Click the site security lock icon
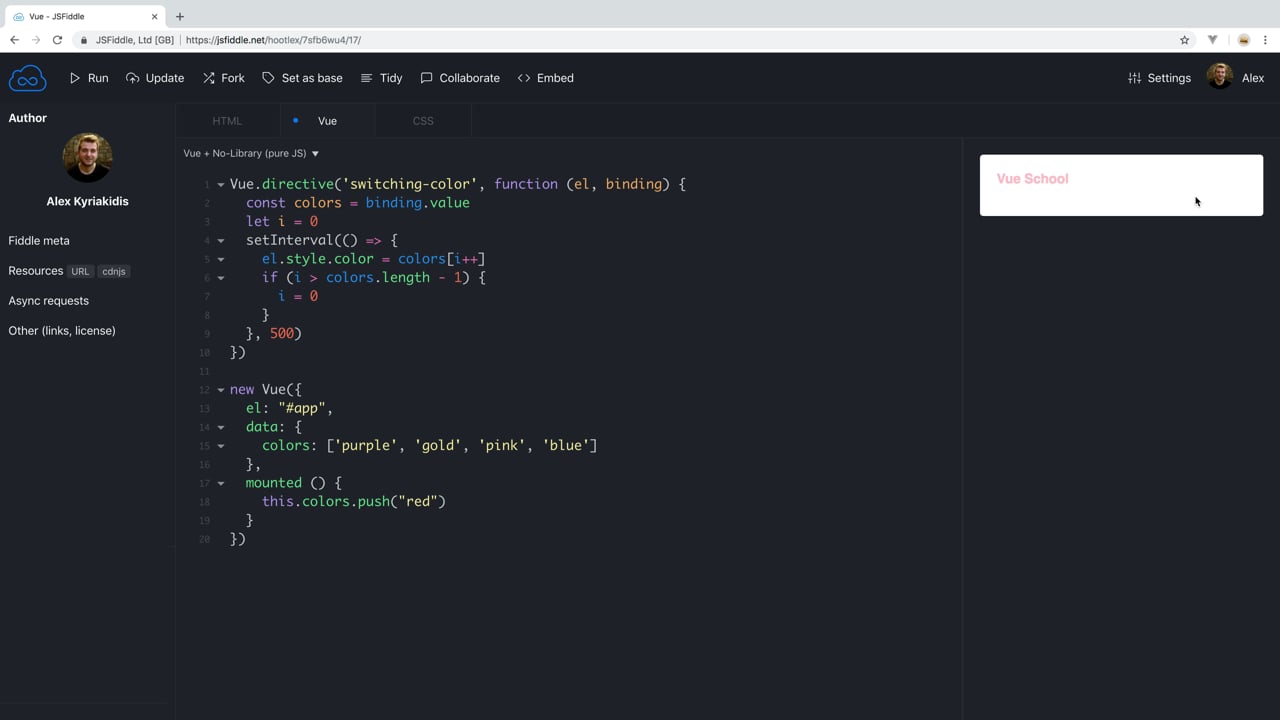The image size is (1280, 720). pyautogui.click(x=84, y=40)
